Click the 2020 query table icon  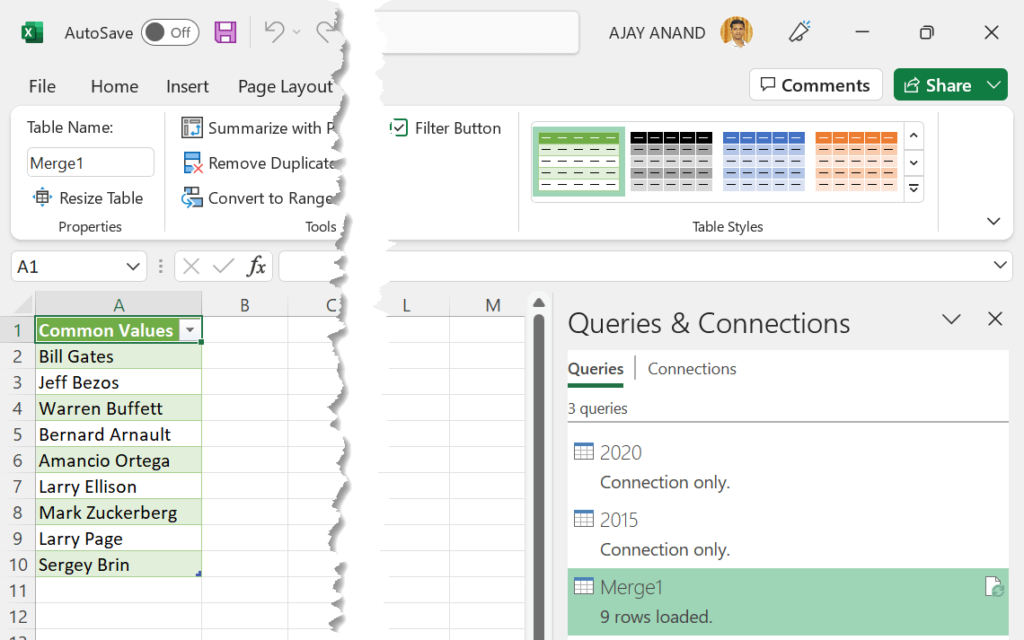tap(583, 452)
